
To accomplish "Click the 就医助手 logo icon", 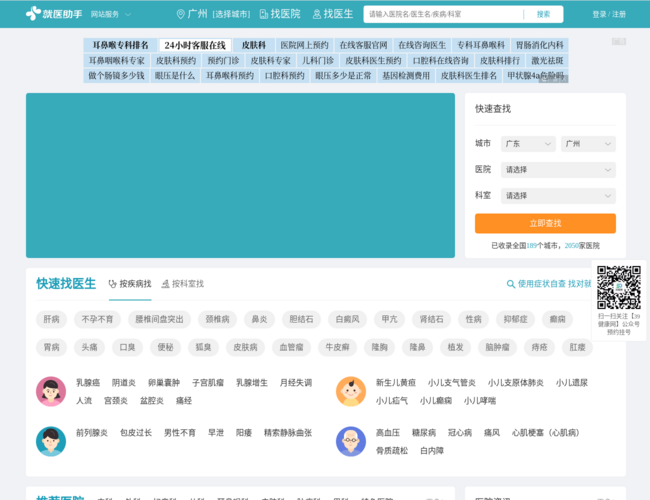I will (33, 14).
